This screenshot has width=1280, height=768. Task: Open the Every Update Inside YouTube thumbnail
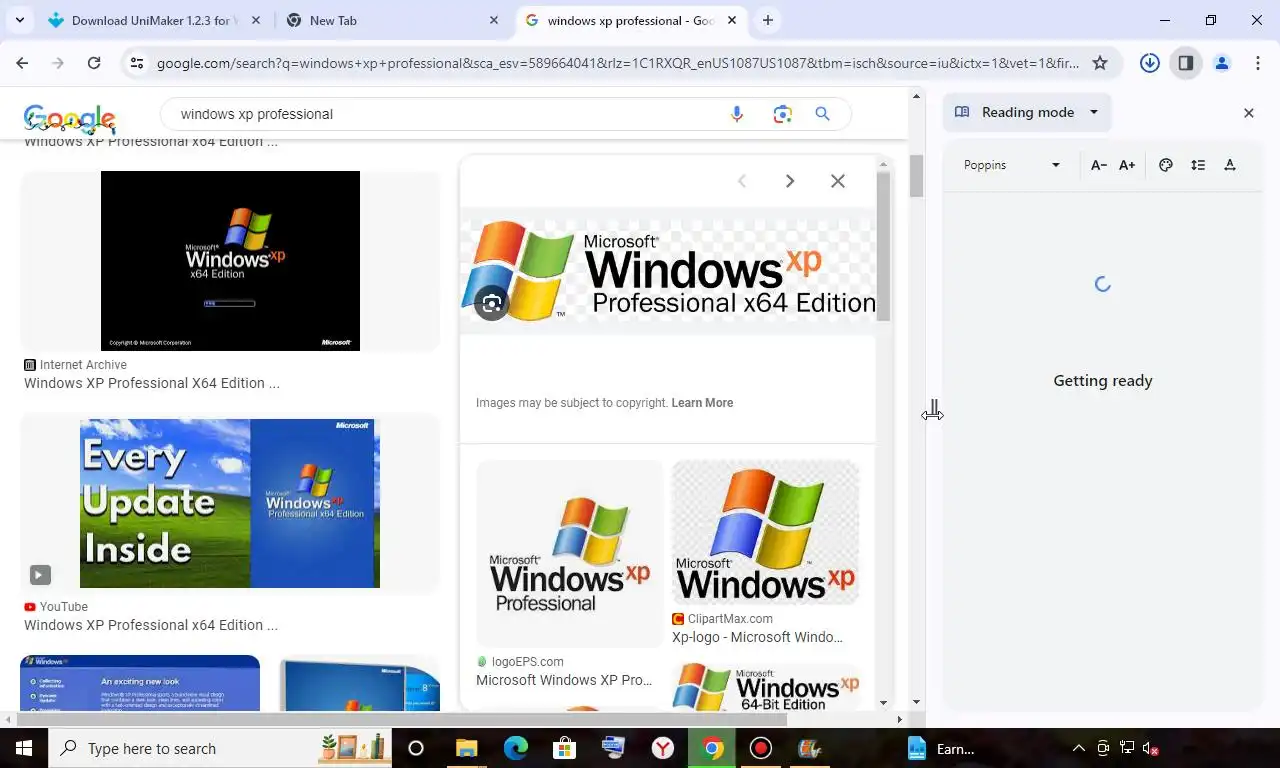coord(230,503)
